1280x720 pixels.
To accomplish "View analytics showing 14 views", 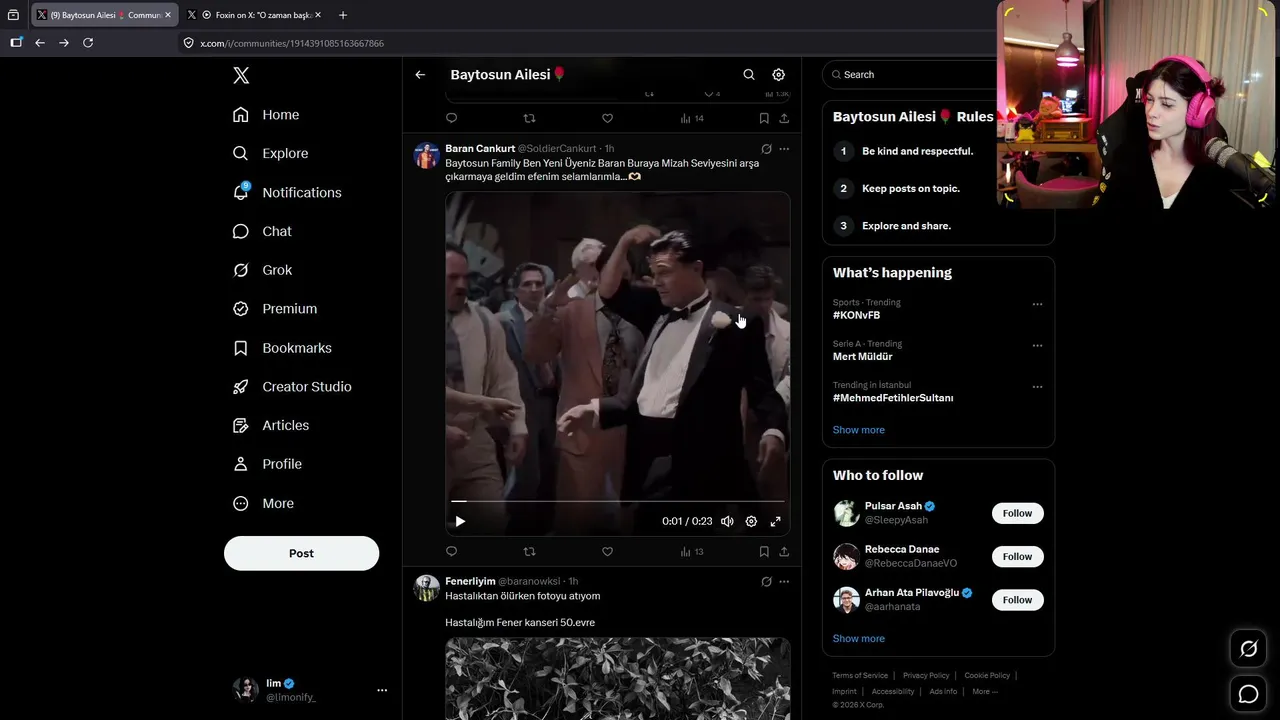I will [x=692, y=118].
